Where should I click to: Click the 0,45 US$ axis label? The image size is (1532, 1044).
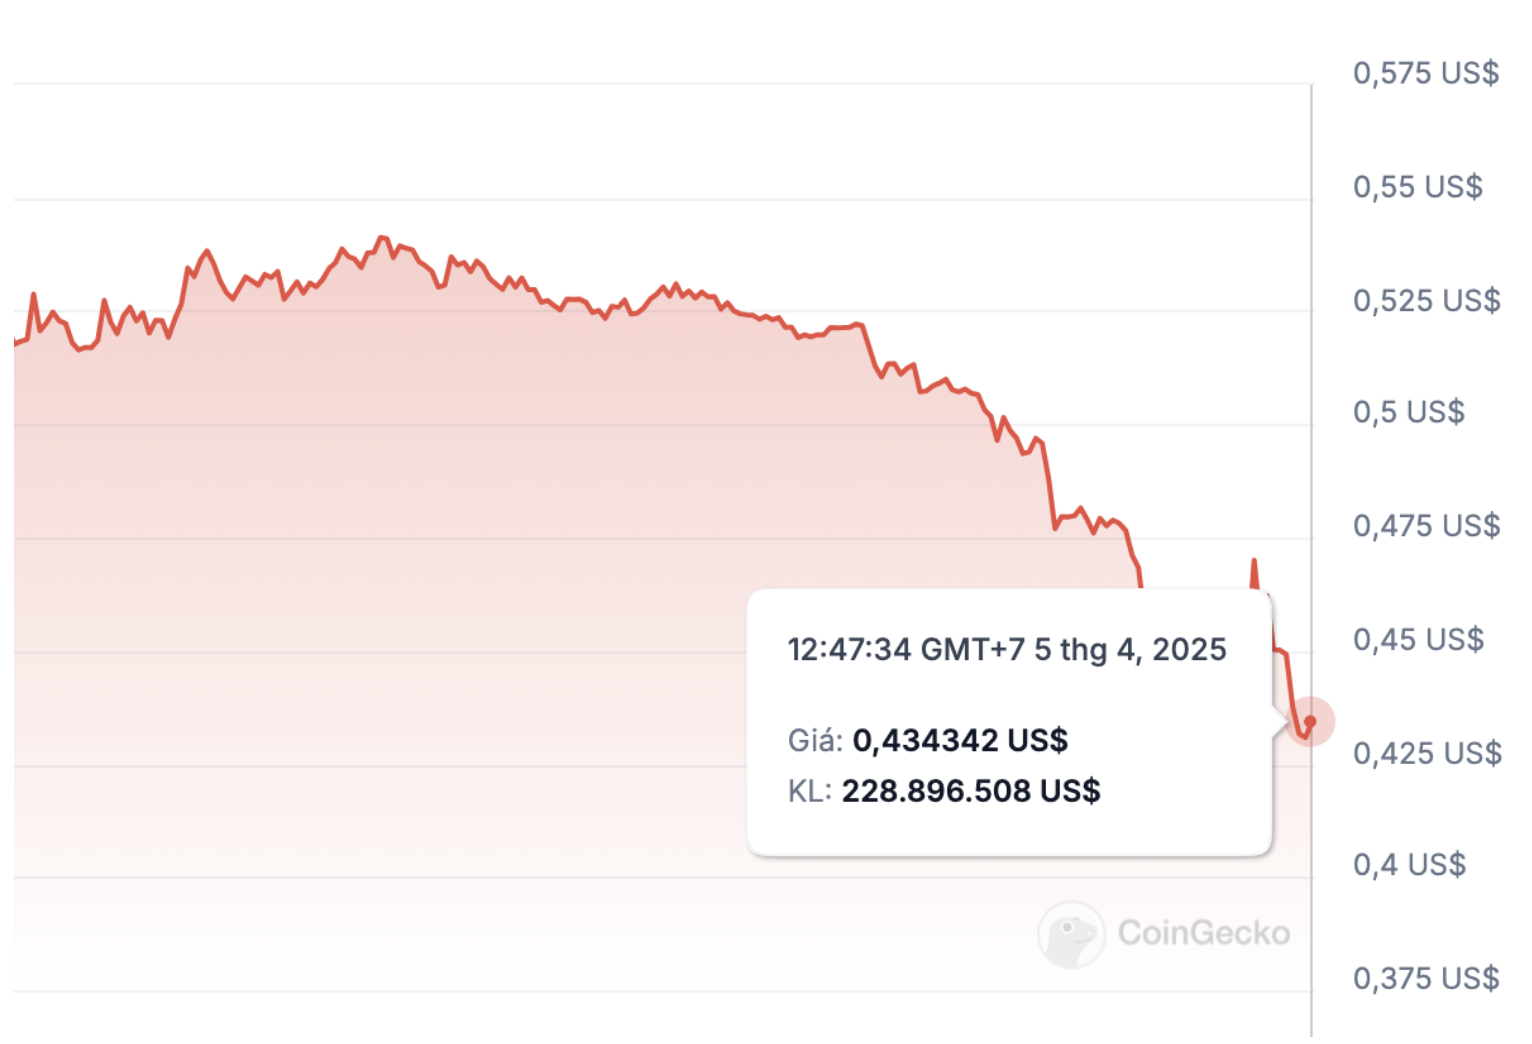[x=1418, y=639]
